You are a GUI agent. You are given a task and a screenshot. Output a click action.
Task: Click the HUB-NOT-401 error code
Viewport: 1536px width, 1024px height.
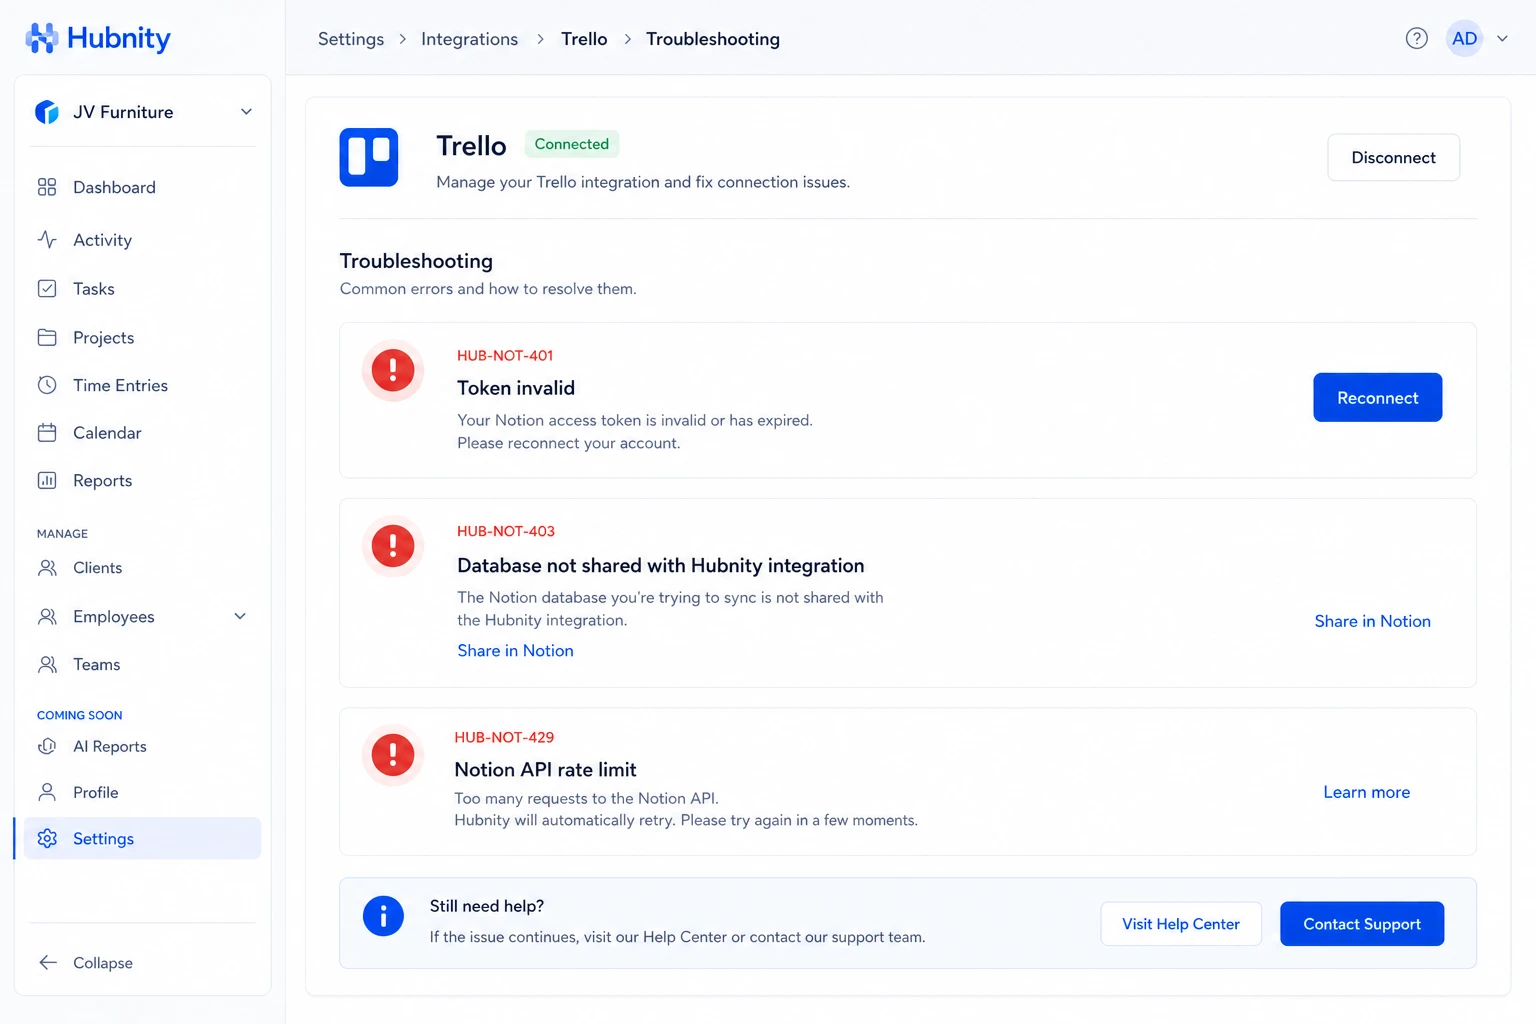(x=505, y=355)
